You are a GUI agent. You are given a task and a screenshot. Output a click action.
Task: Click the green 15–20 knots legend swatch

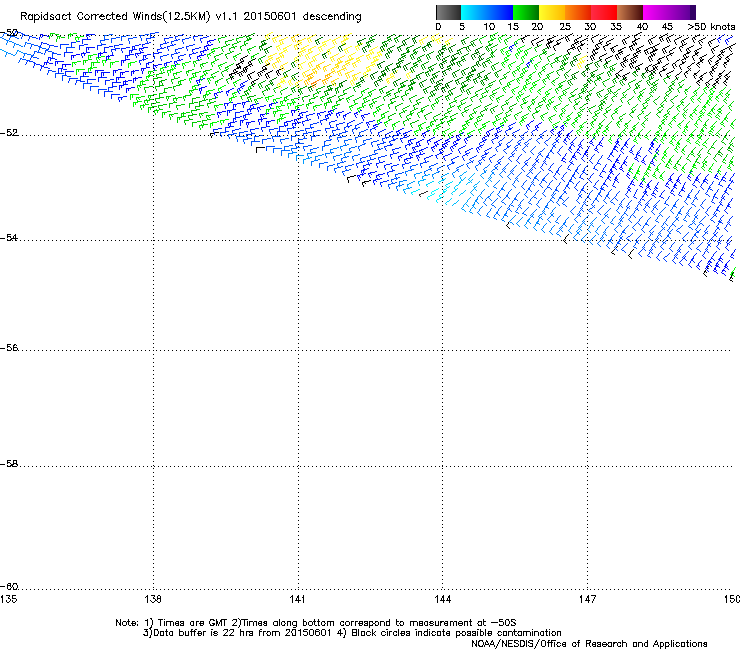click(x=526, y=12)
